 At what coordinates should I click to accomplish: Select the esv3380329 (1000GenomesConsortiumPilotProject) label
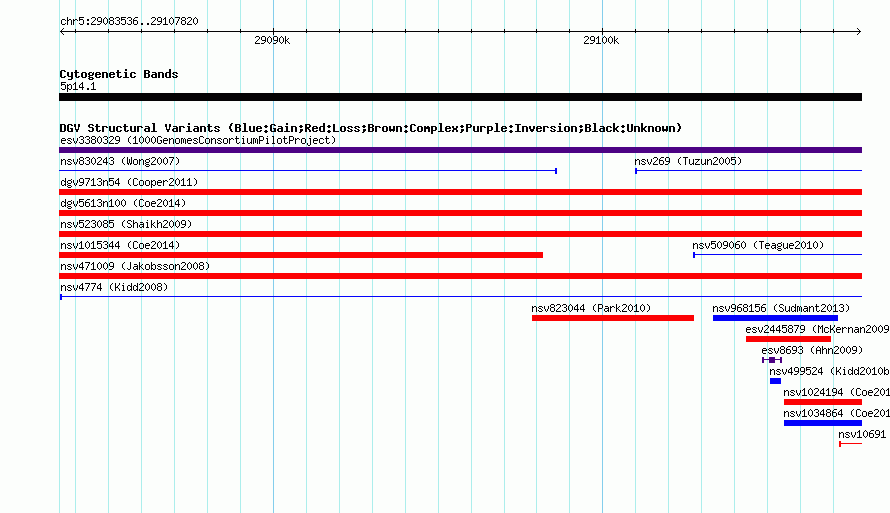pyautogui.click(x=198, y=140)
